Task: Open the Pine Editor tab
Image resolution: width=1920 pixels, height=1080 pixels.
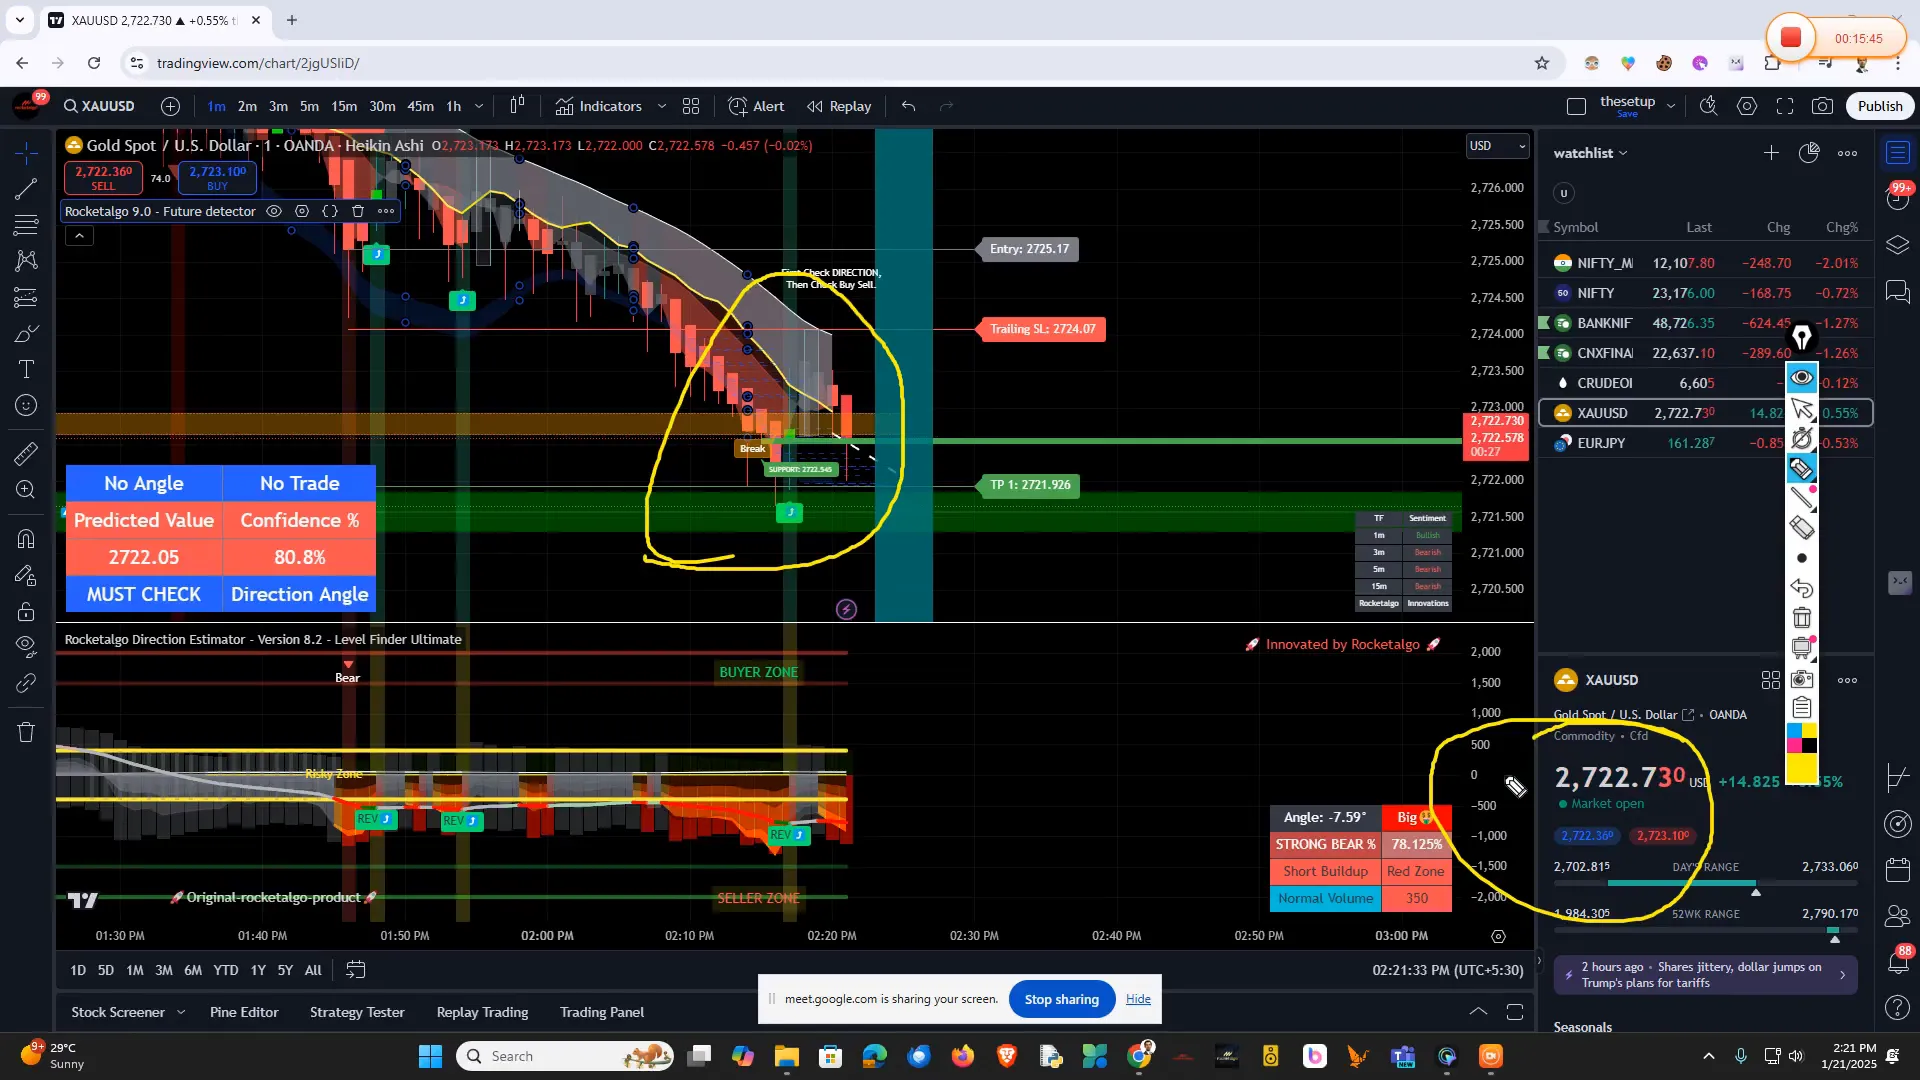Action: [244, 1012]
